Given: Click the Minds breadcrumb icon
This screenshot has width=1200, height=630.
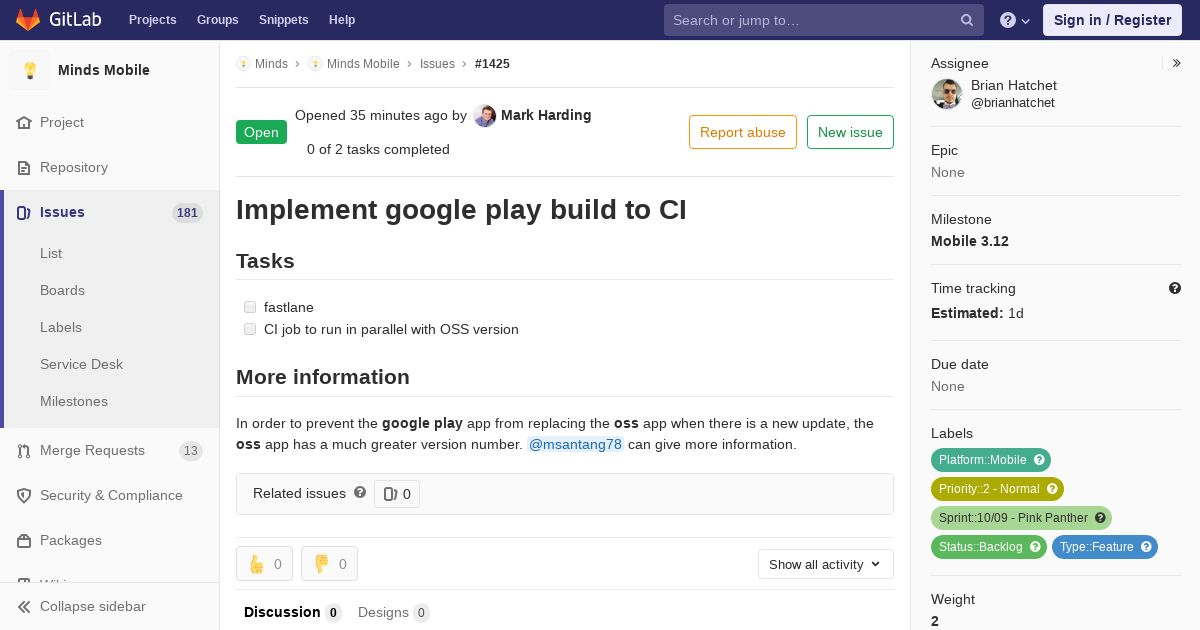Looking at the screenshot, I should [x=243, y=63].
